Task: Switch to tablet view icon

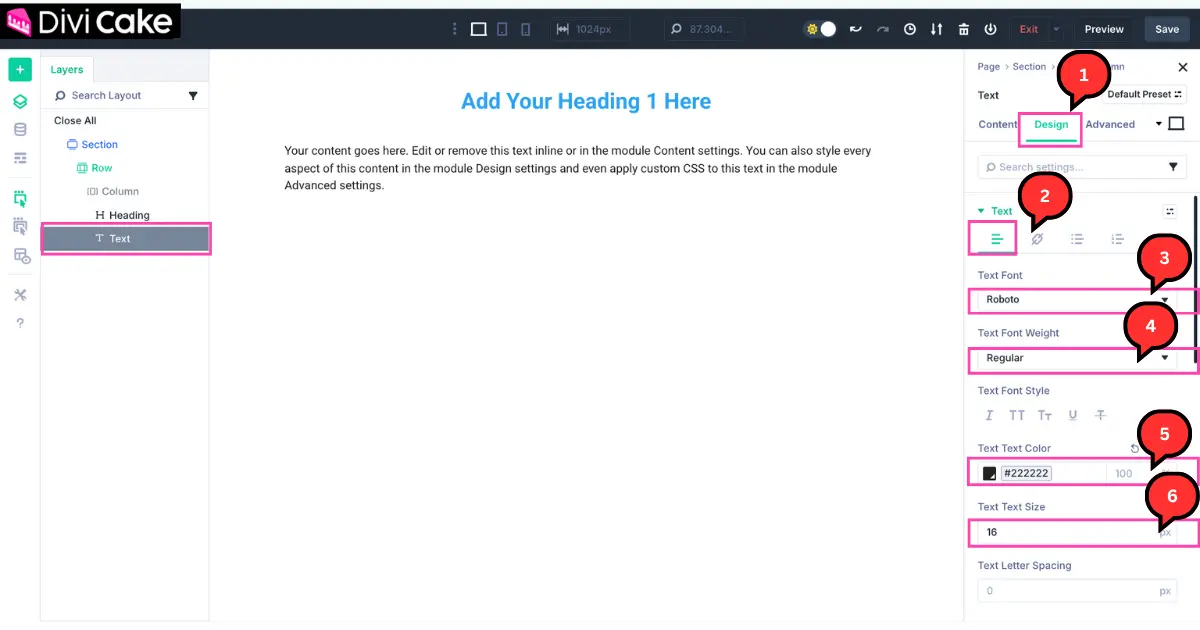Action: pos(503,30)
